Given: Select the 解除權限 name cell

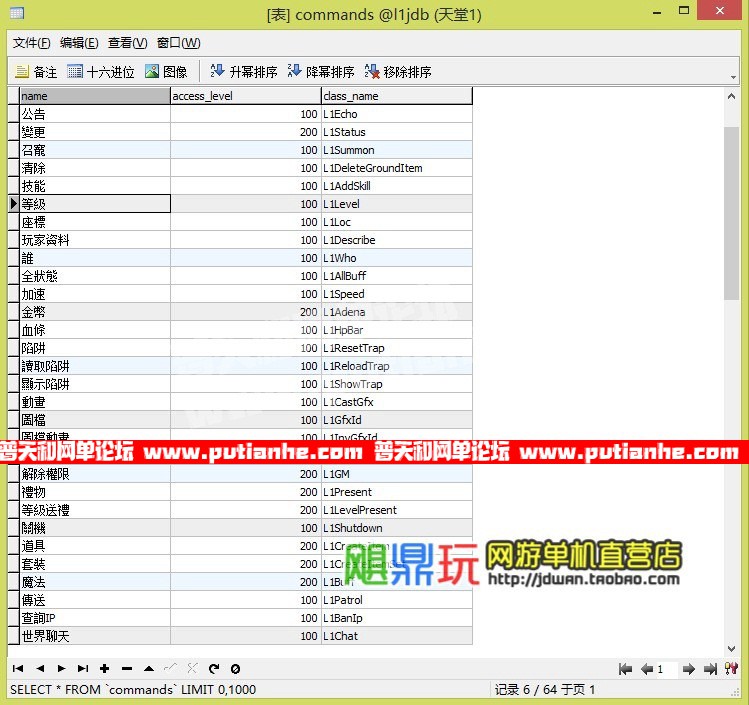Looking at the screenshot, I should click(x=95, y=474).
